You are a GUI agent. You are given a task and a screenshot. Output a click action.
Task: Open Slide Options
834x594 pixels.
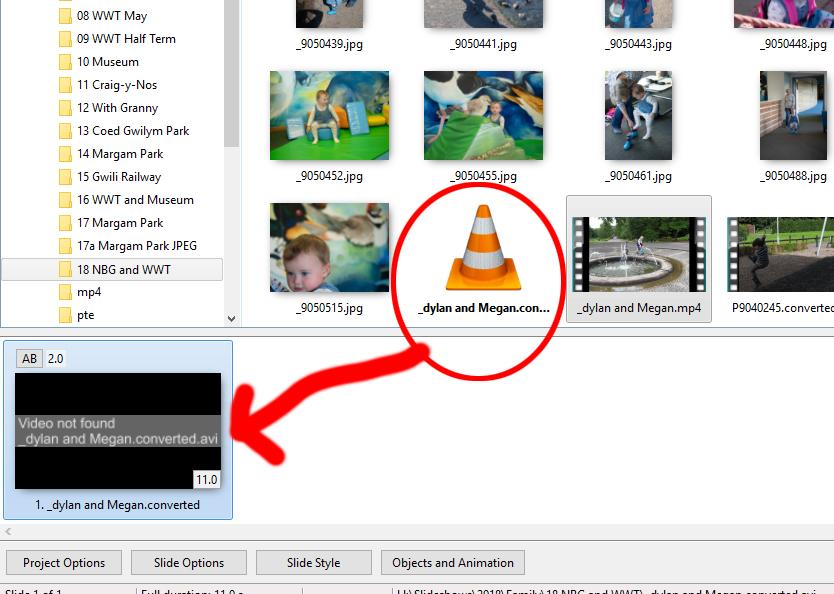coord(189,563)
